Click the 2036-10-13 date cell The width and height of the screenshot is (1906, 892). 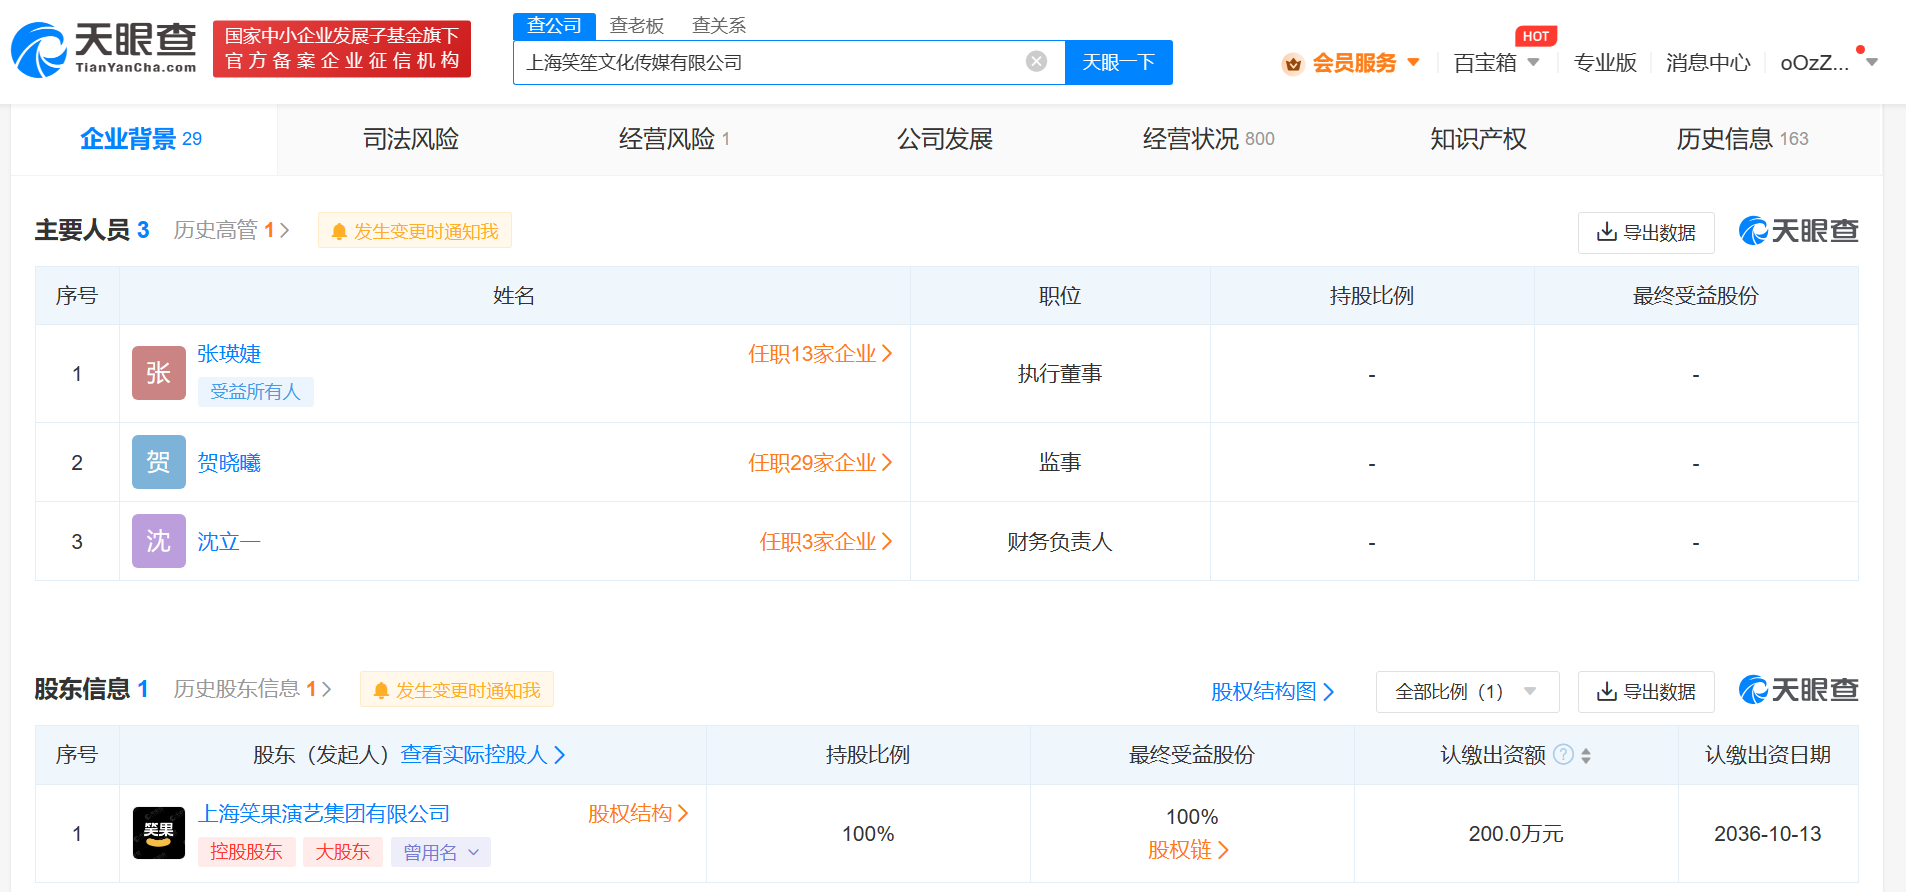(1768, 834)
